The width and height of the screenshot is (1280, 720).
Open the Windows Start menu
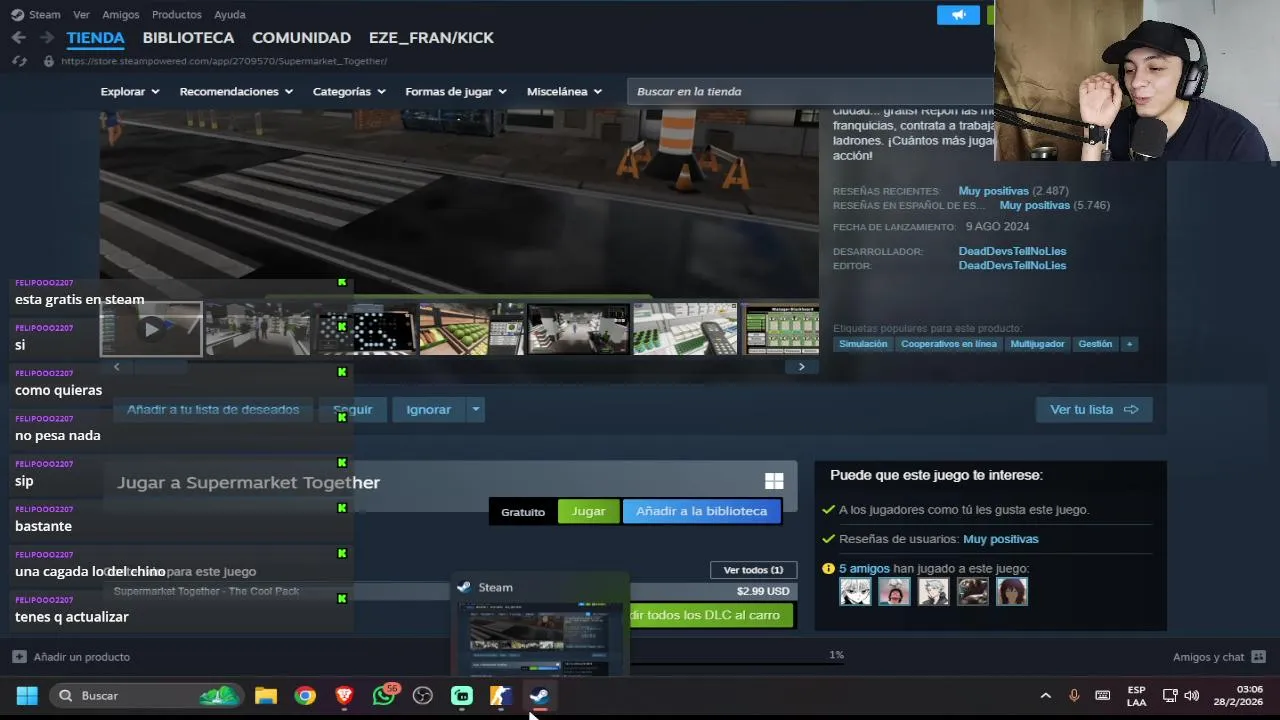click(x=27, y=696)
